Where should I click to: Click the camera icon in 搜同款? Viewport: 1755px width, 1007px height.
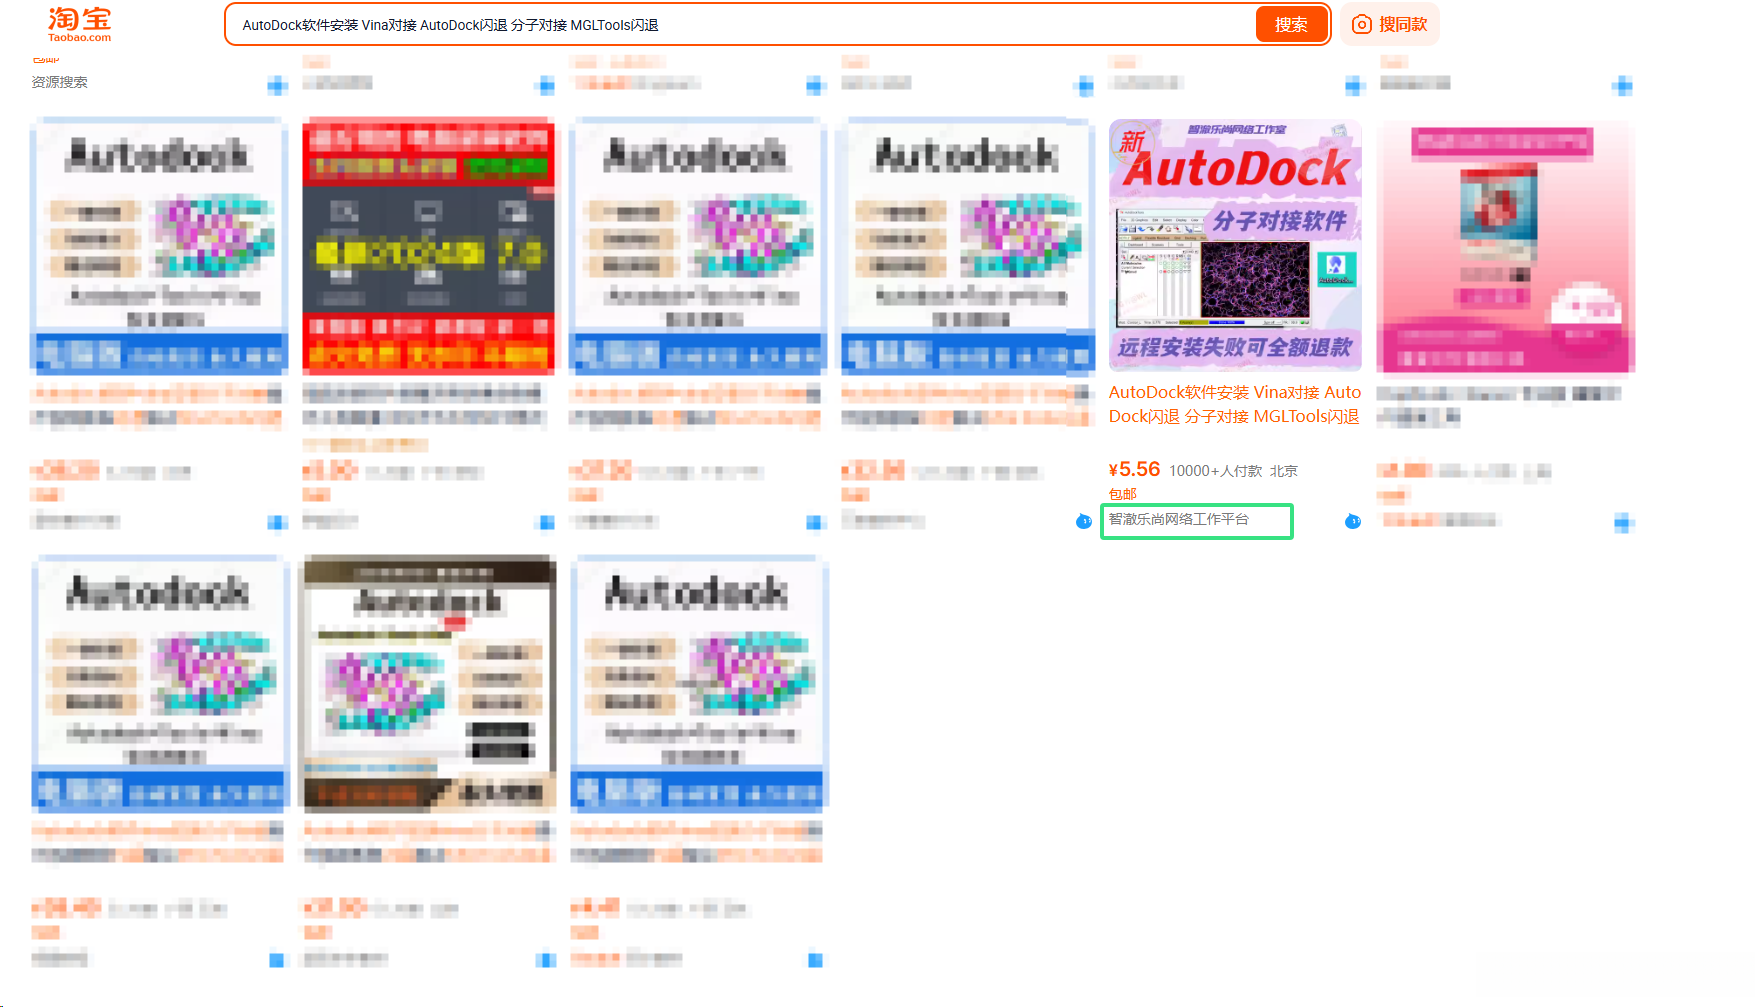point(1361,24)
